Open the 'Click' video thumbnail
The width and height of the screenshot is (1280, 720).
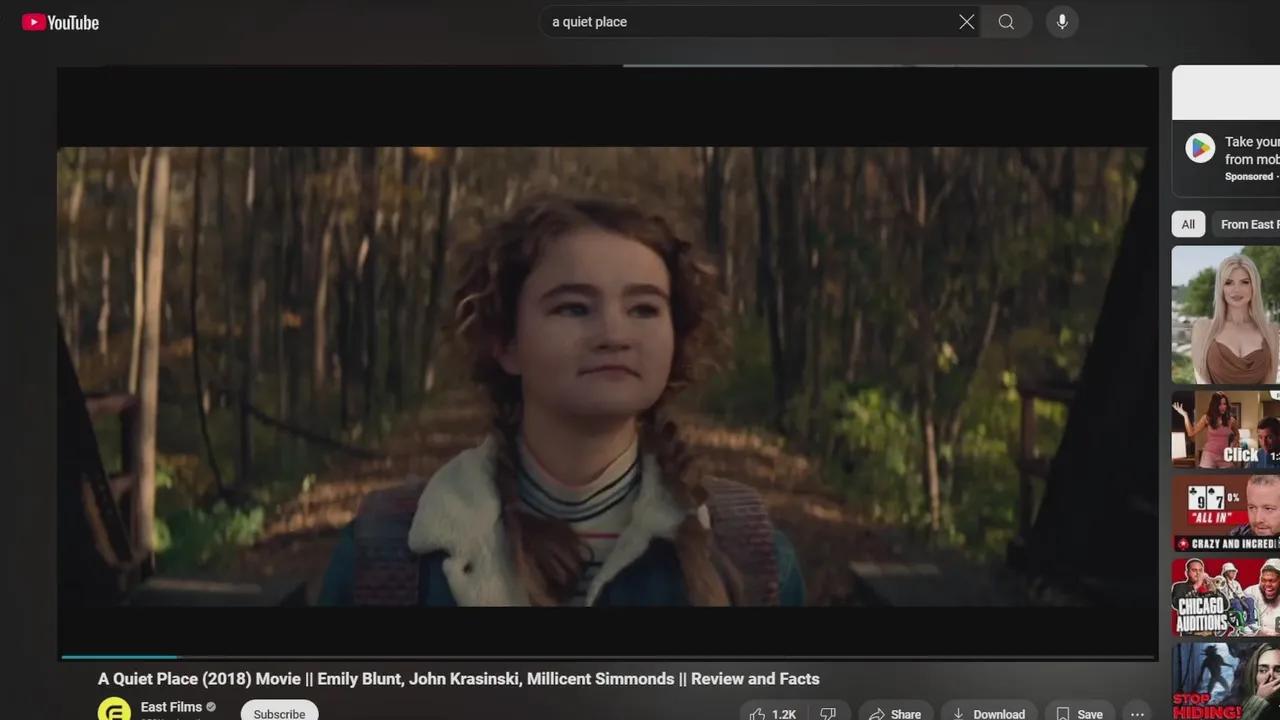tap(1226, 429)
